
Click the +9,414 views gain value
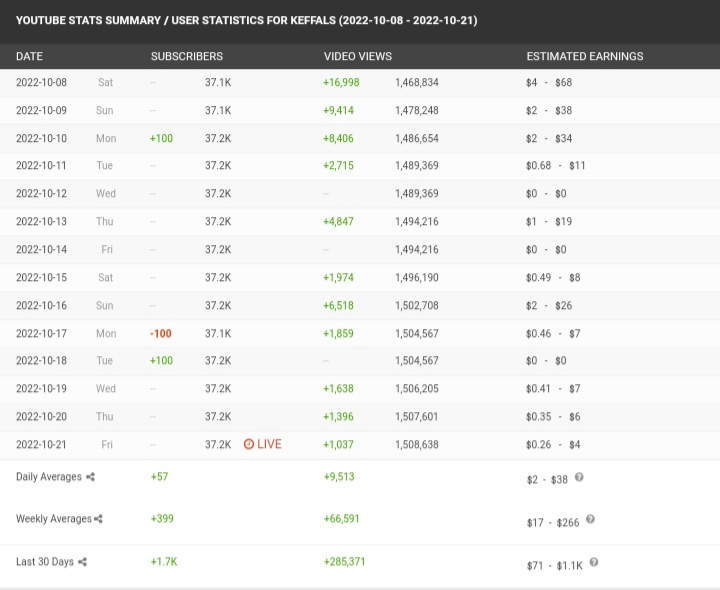(x=338, y=111)
